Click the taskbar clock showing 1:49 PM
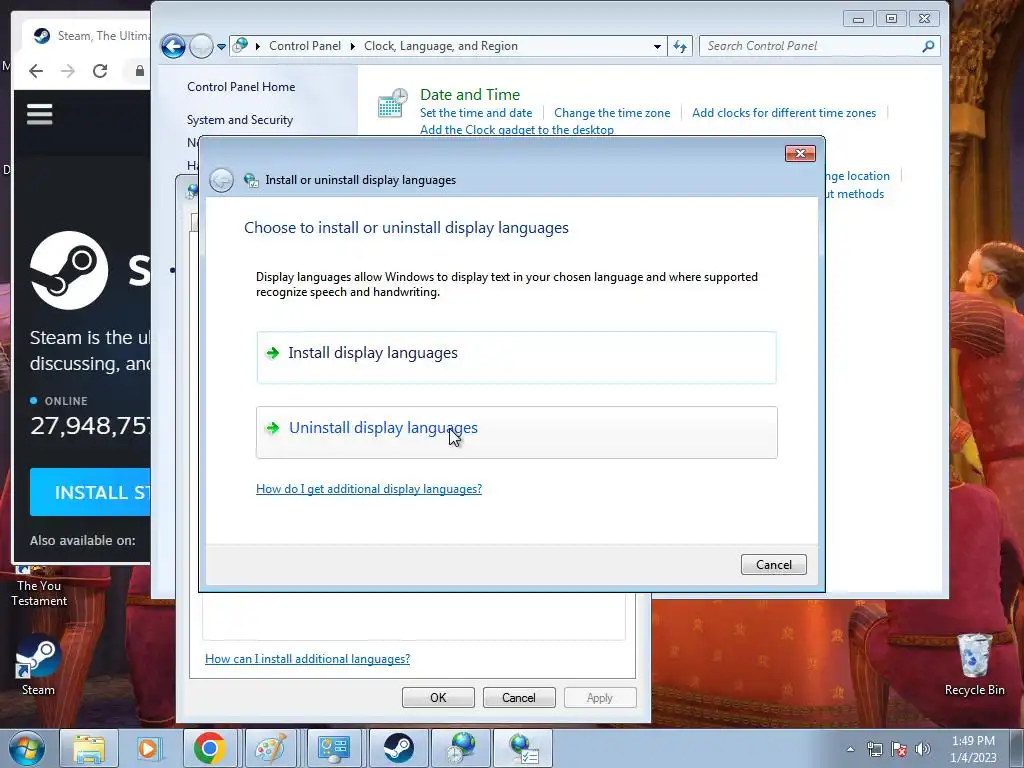 (x=973, y=749)
